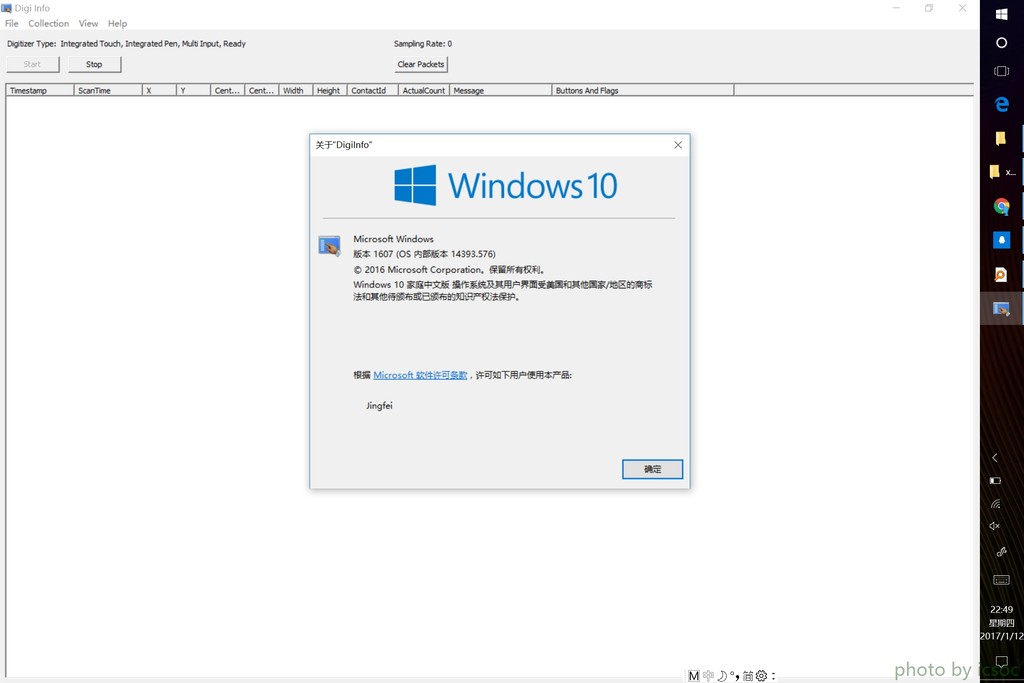1024x683 pixels.
Task: Open the View menu
Action: point(88,23)
